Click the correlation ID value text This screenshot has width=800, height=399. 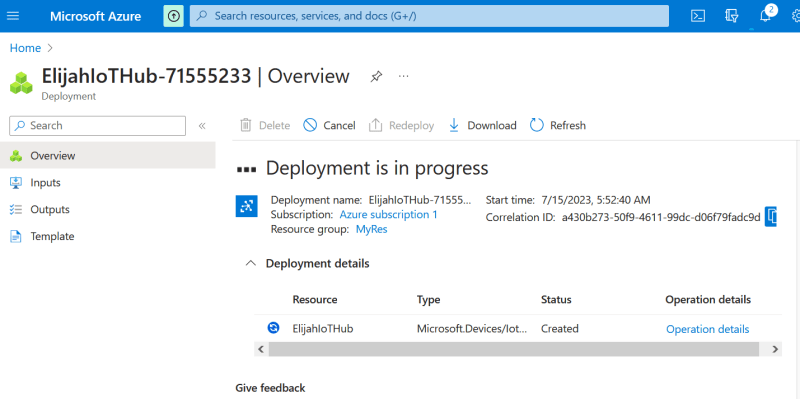click(661, 218)
